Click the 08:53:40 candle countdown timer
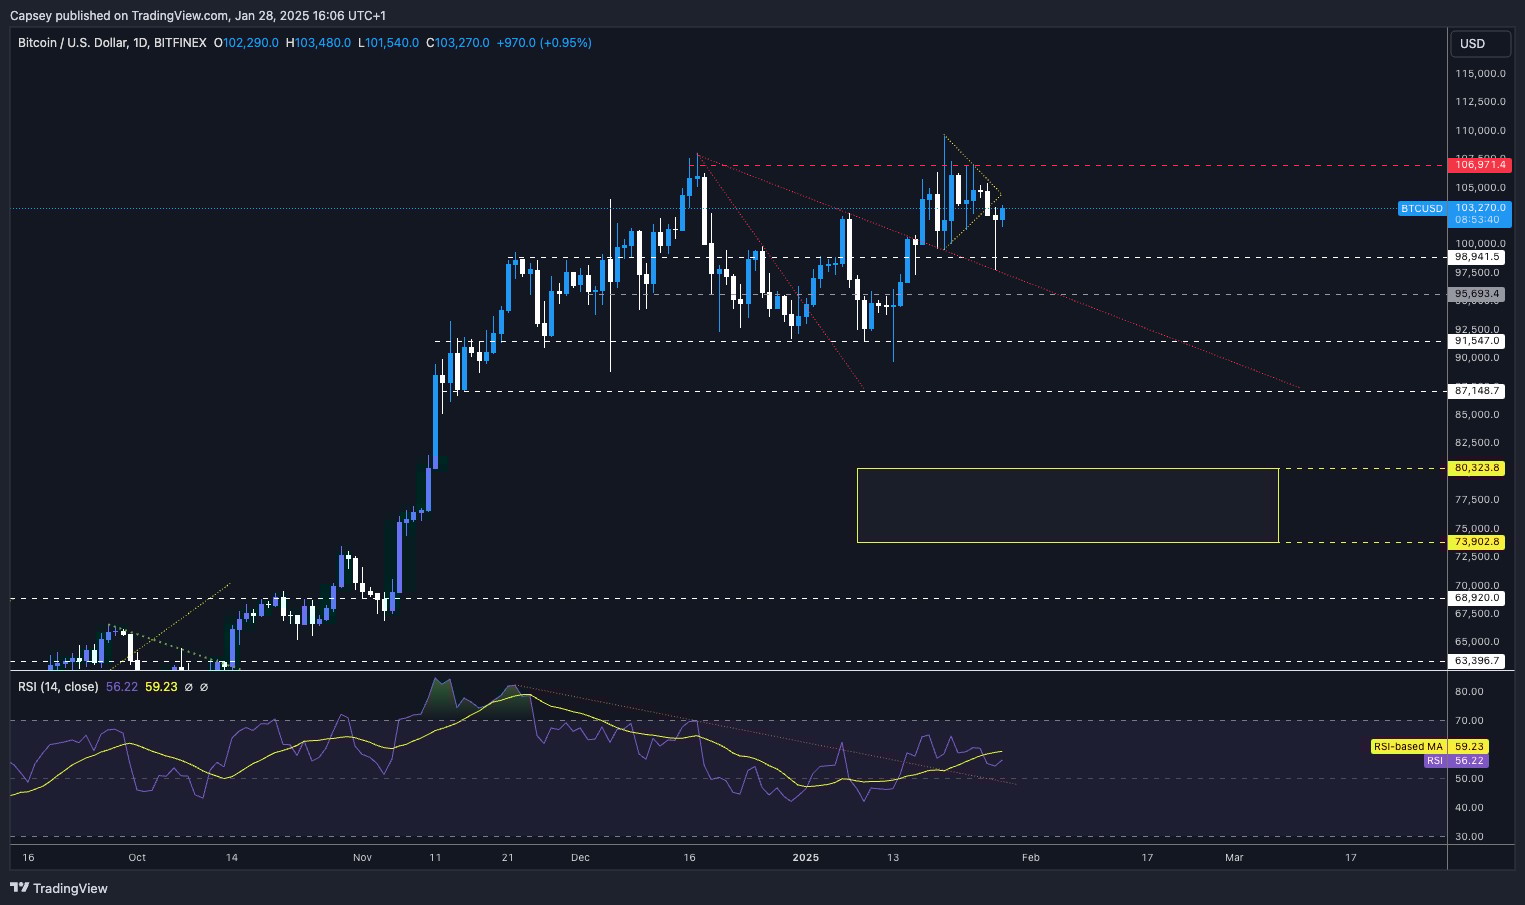This screenshot has width=1525, height=905. (x=1479, y=221)
